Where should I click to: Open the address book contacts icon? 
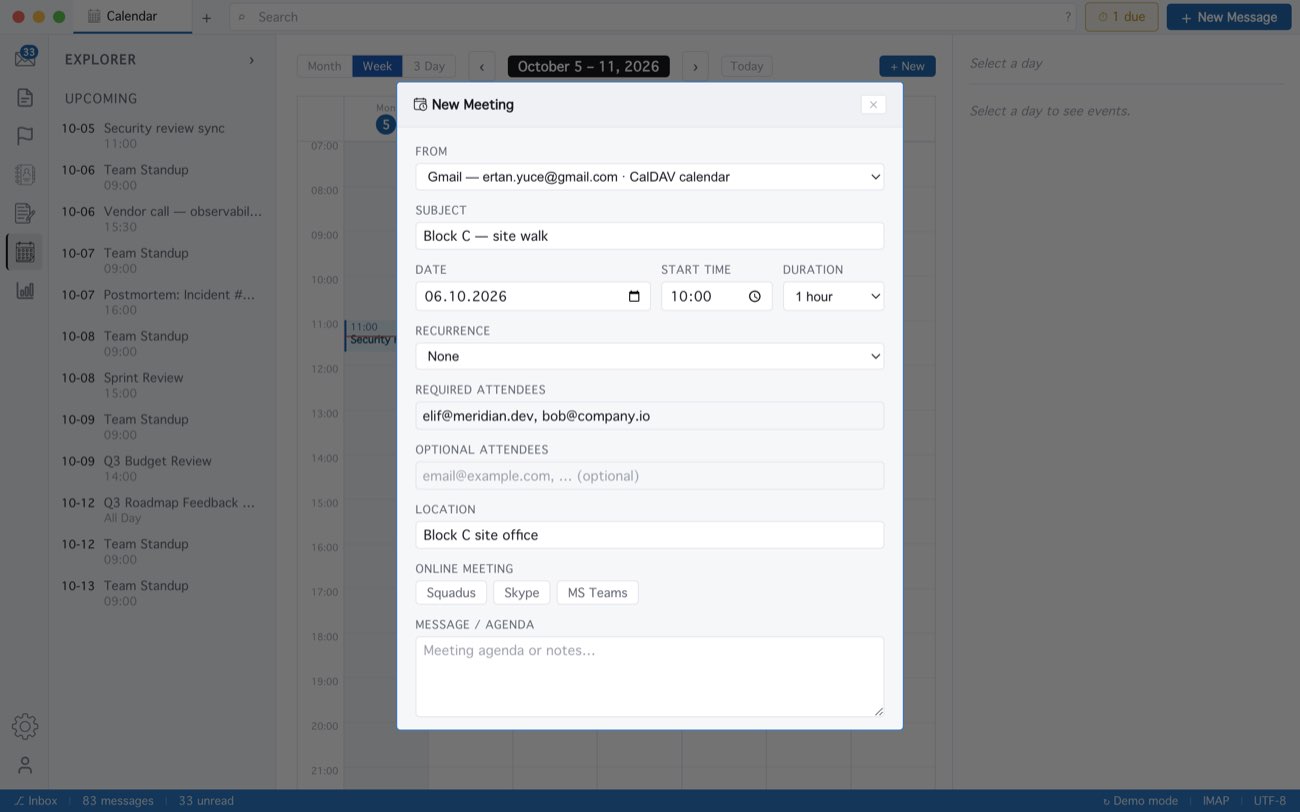click(25, 175)
